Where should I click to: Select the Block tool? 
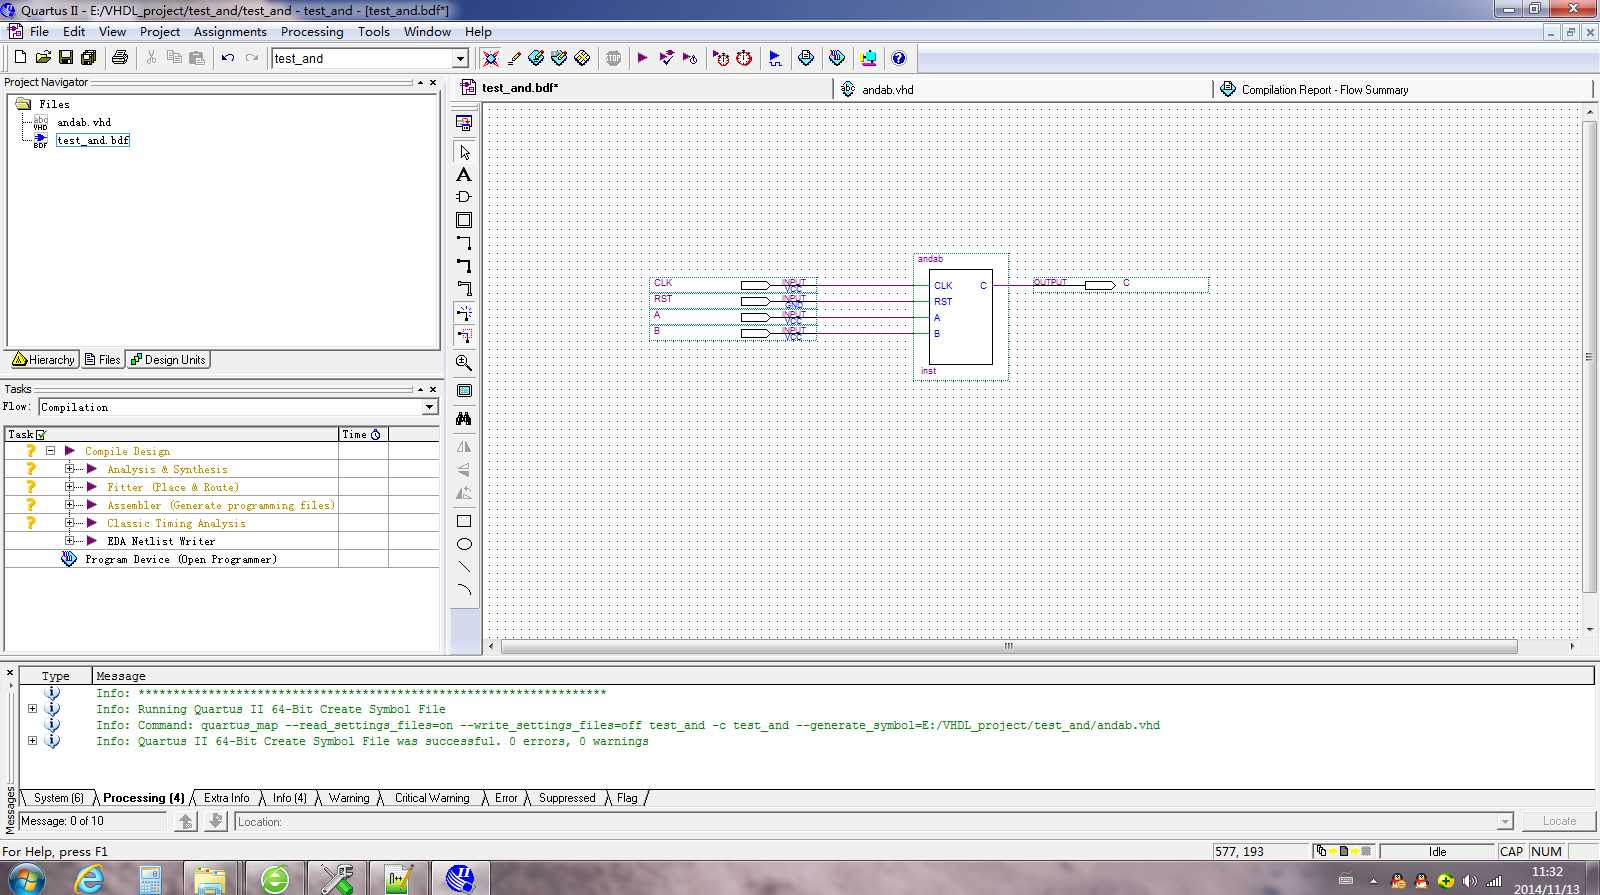pyautogui.click(x=464, y=220)
